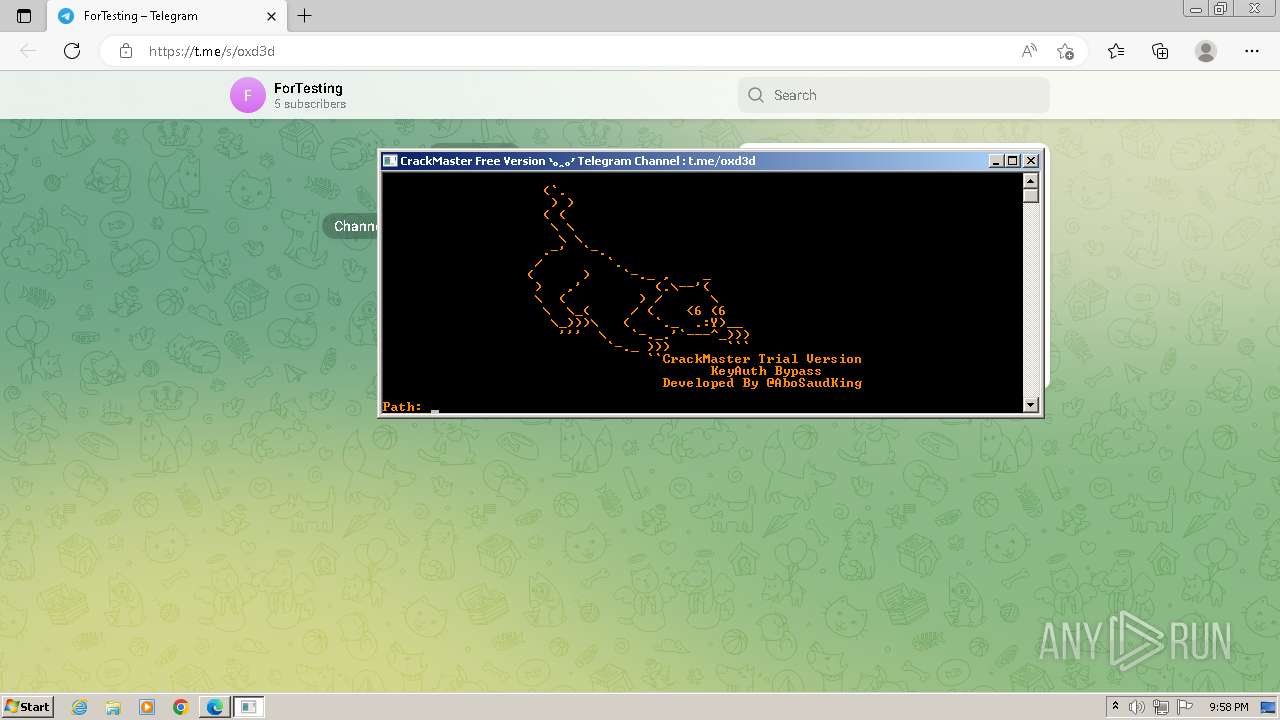The image size is (1280, 720).
Task: Click the CrackMaster Trial Version text
Action: (762, 359)
